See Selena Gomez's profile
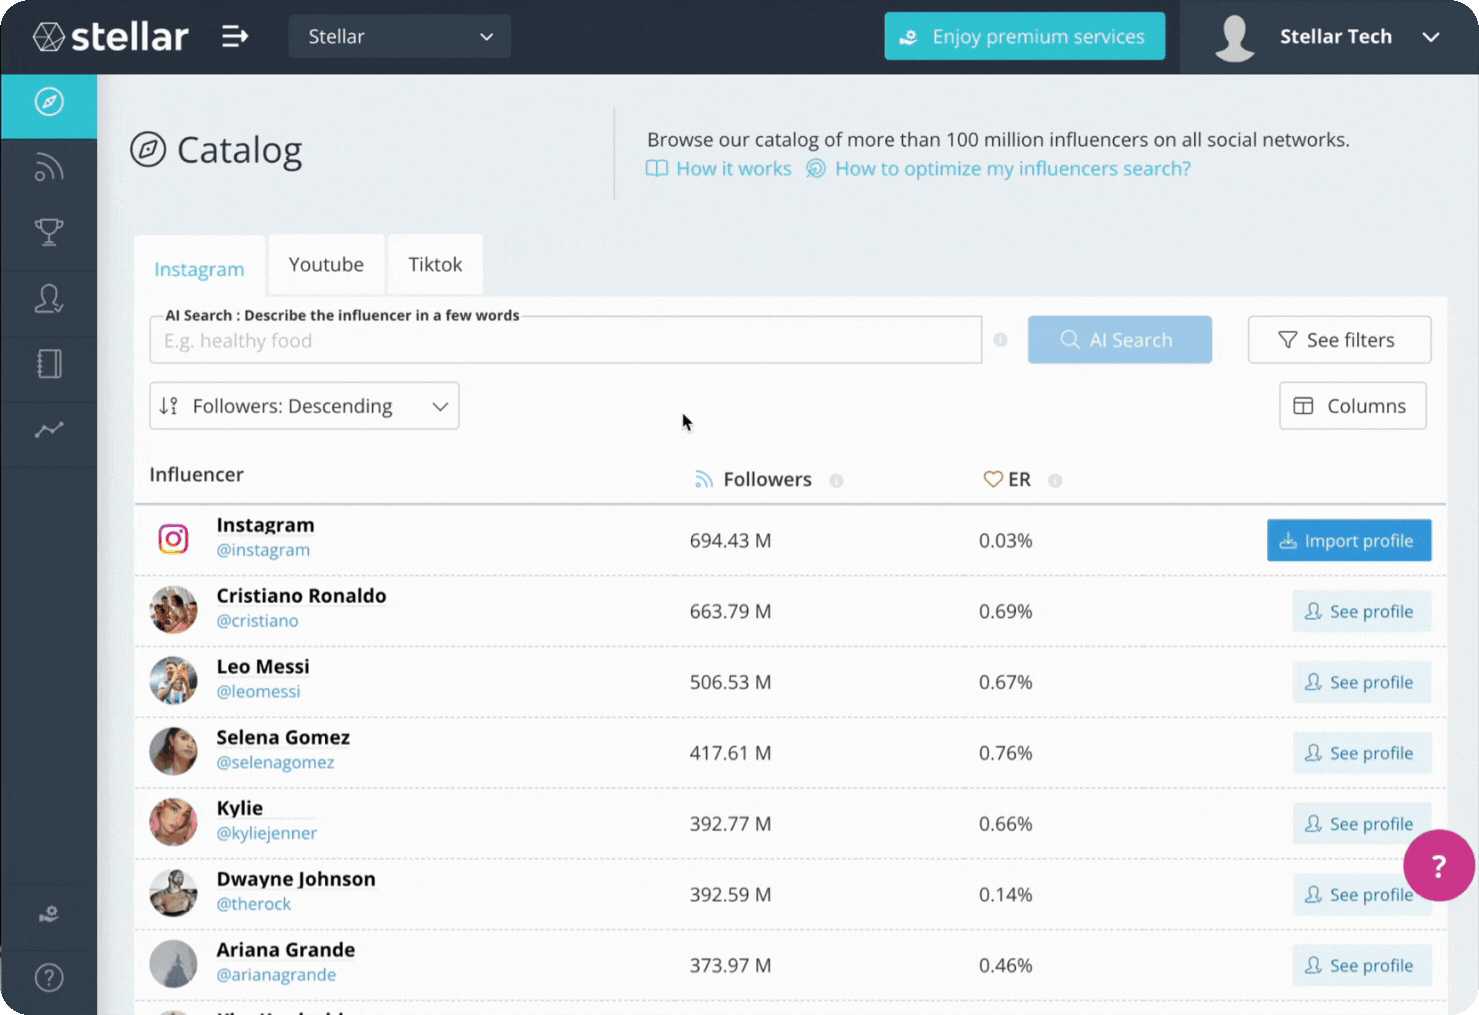This screenshot has height=1015, width=1479. (1361, 753)
